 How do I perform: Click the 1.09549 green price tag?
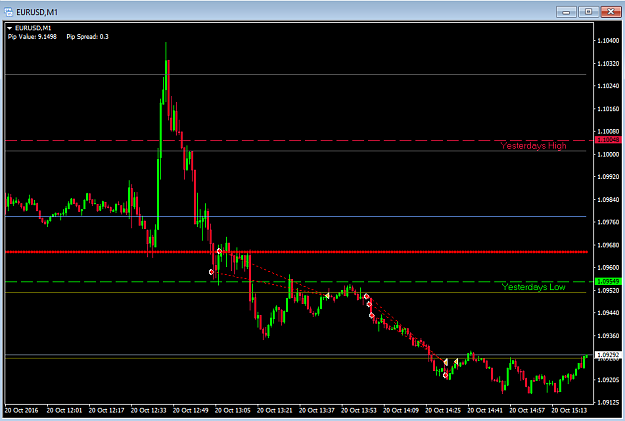(x=608, y=281)
